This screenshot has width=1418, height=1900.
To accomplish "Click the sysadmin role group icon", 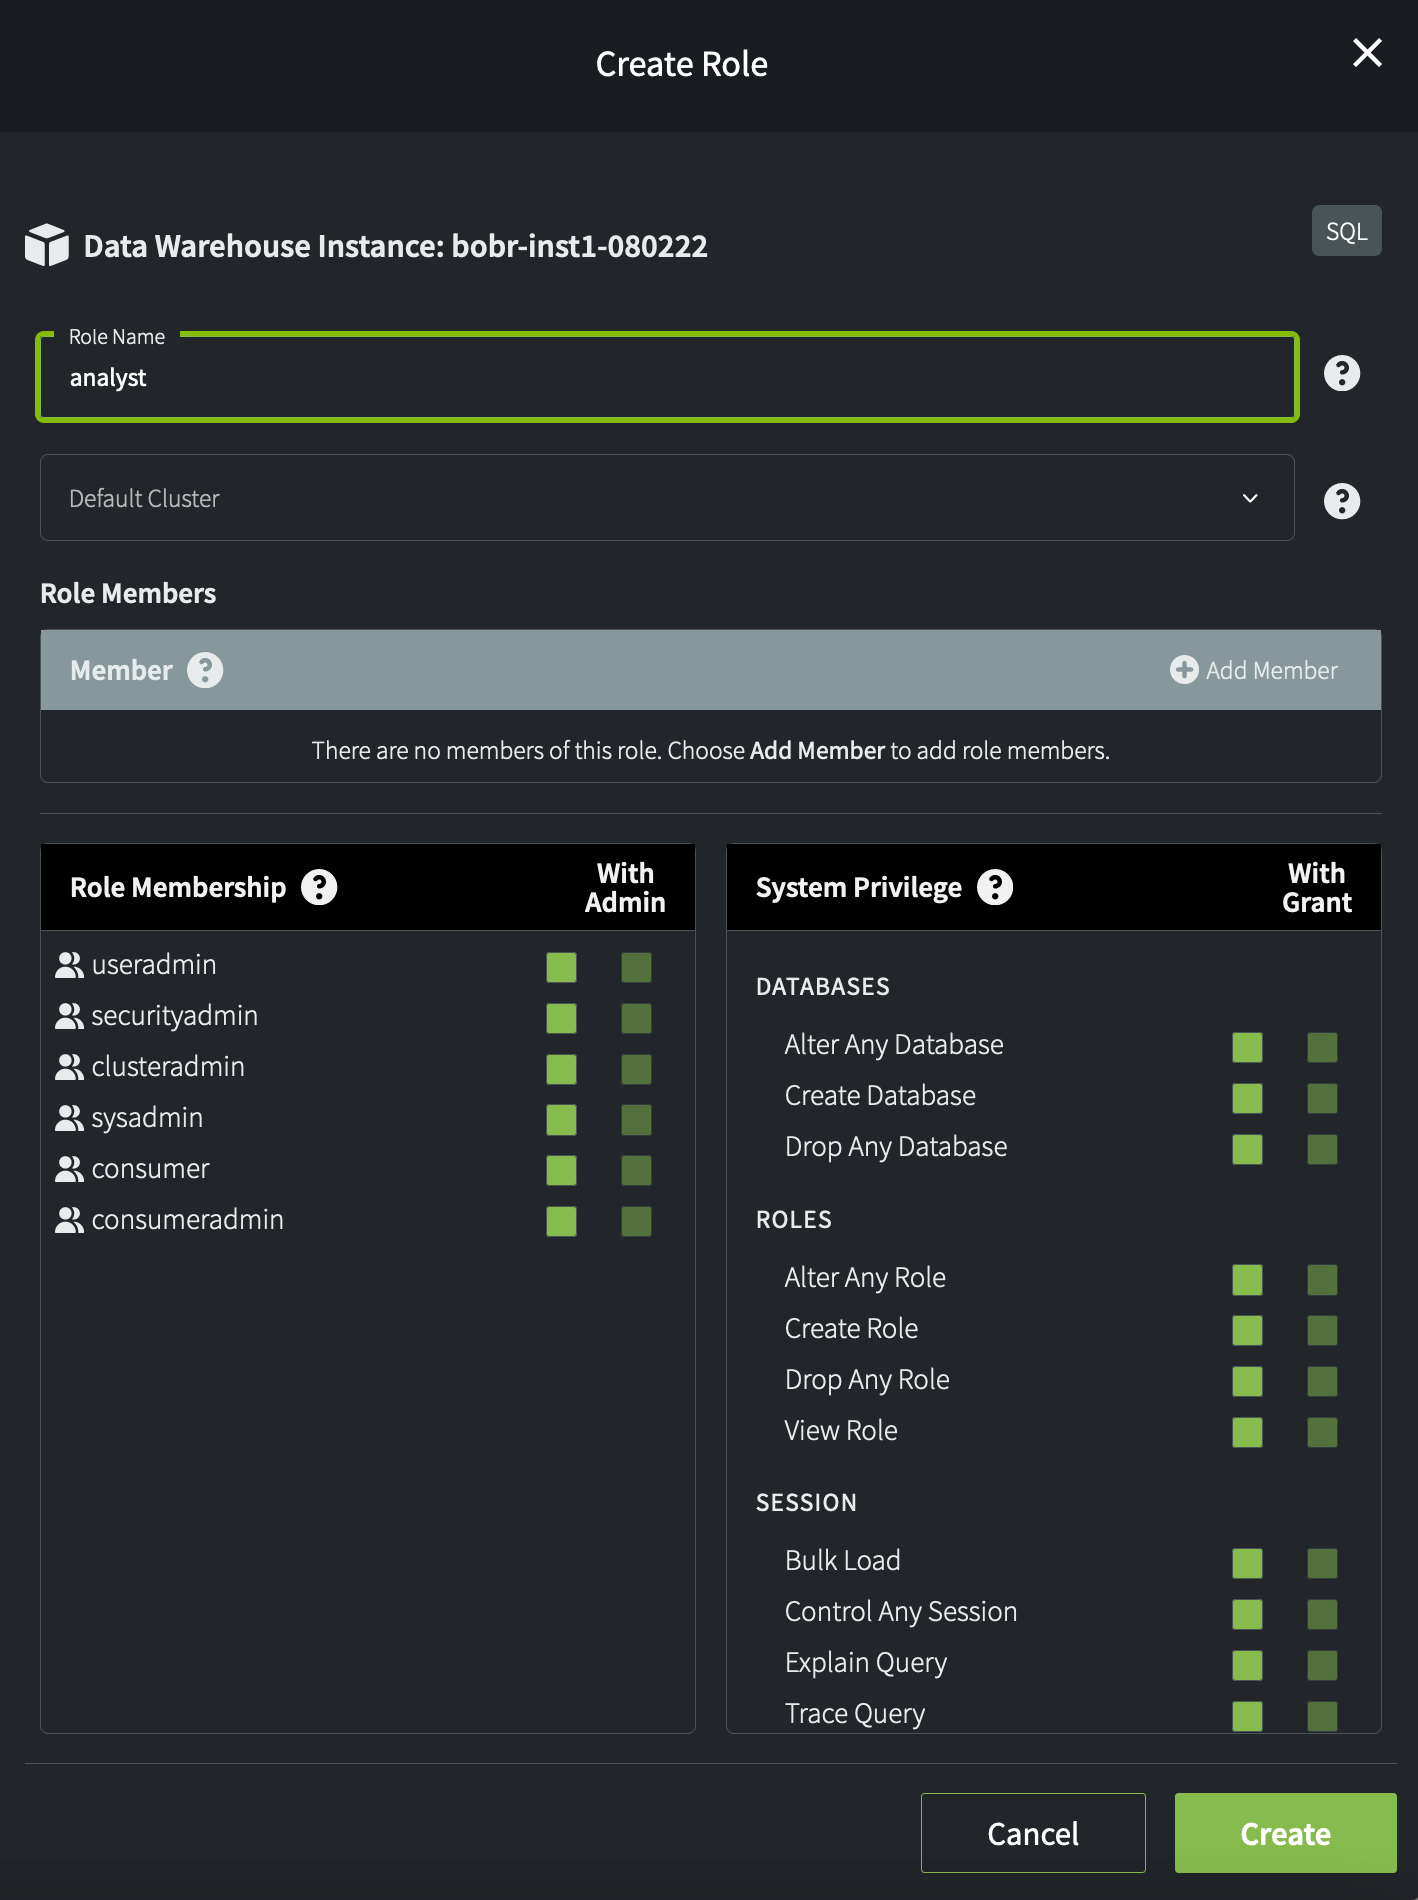I will coord(69,1118).
